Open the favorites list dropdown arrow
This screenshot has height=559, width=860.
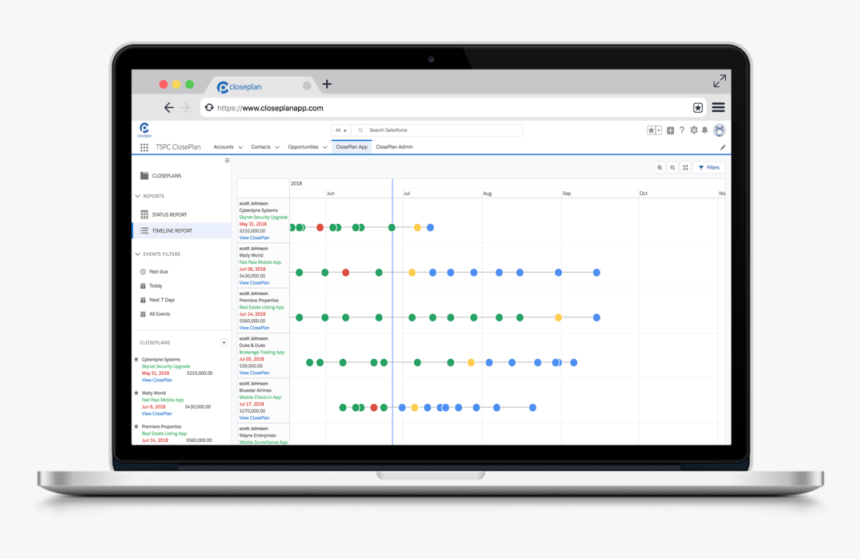point(659,130)
